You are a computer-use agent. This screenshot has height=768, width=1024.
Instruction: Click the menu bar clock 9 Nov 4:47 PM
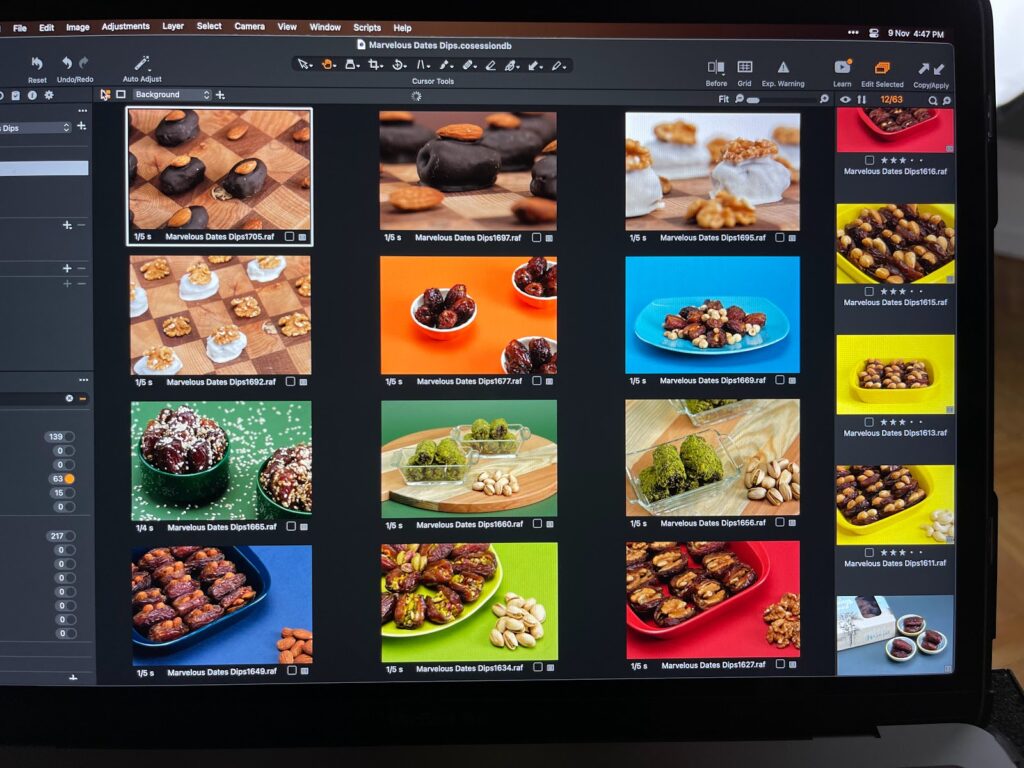(916, 34)
